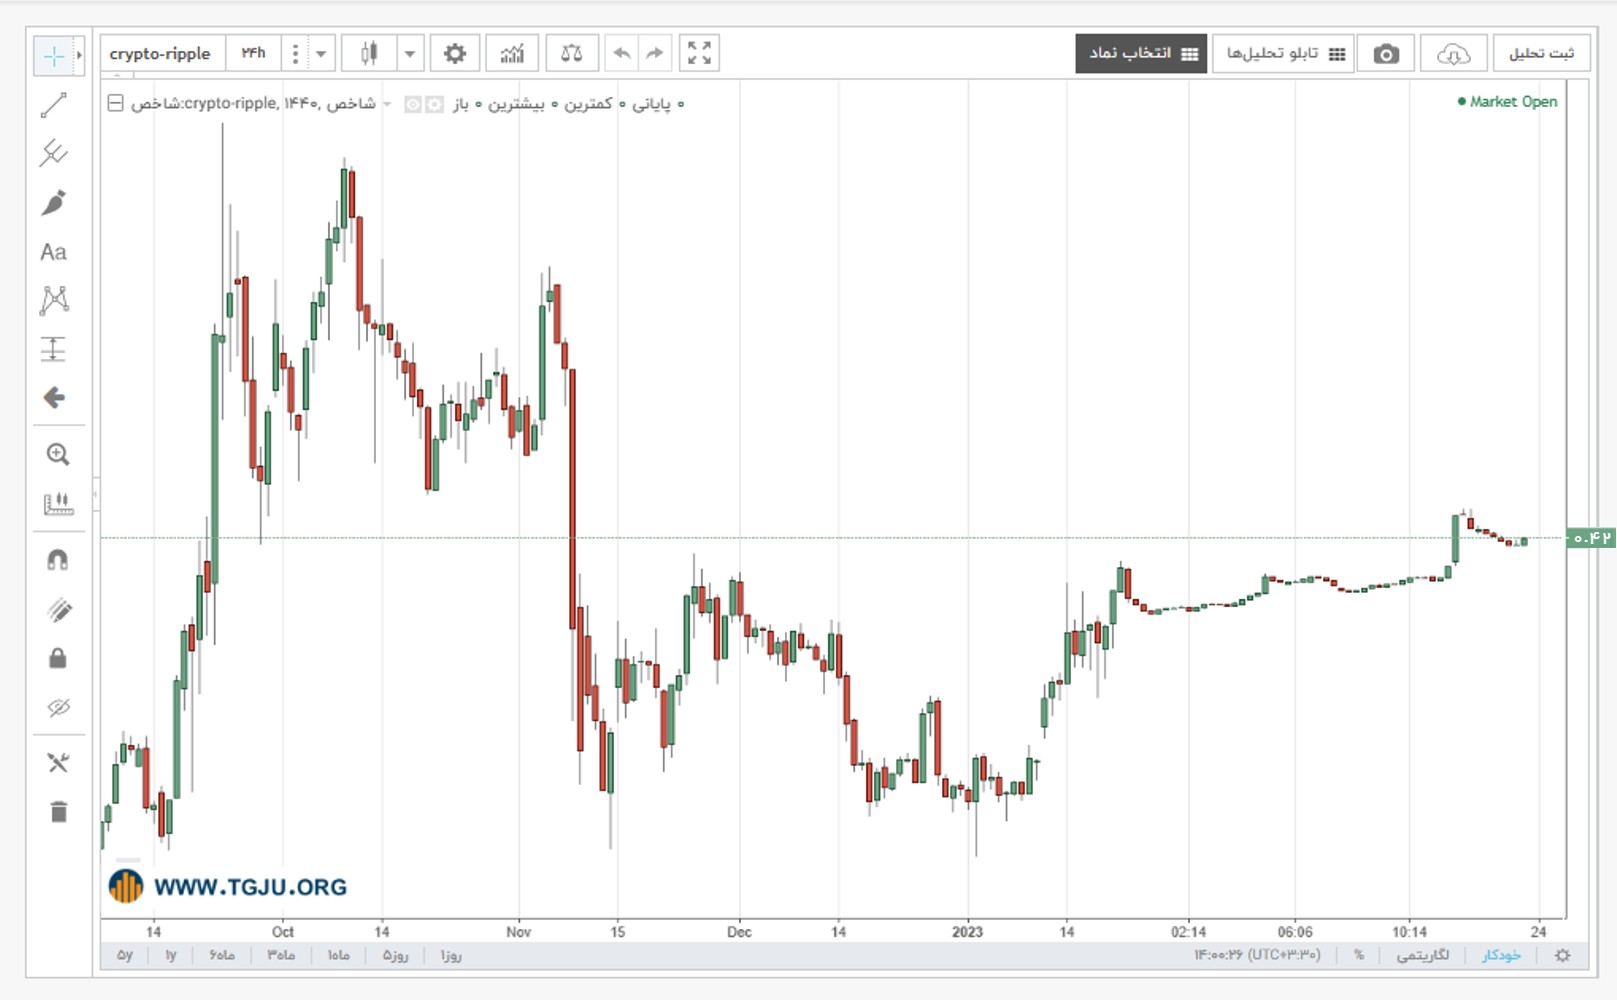Select the ۱ماه time range
The image size is (1617, 1000).
pyautogui.click(x=339, y=955)
